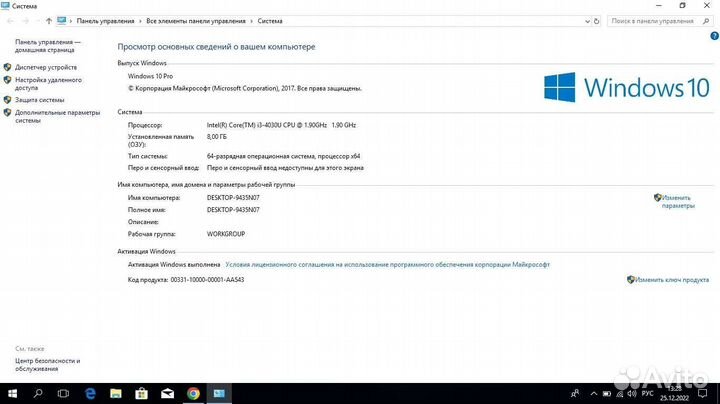Screen dimensions: 720x404
Task: Open the taskbar clock and date
Action: 675,393
